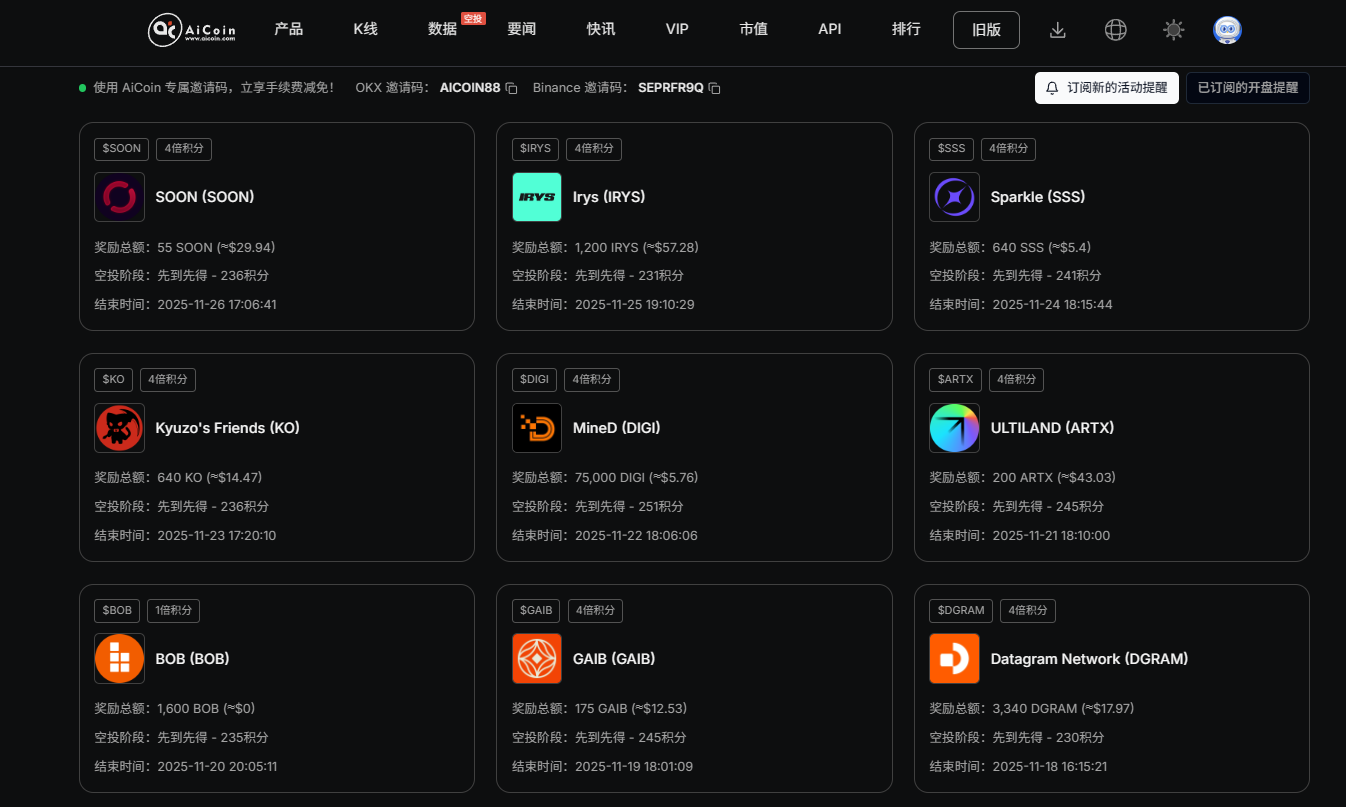1346x807 pixels.
Task: Open the user avatar icon
Action: (1227, 30)
